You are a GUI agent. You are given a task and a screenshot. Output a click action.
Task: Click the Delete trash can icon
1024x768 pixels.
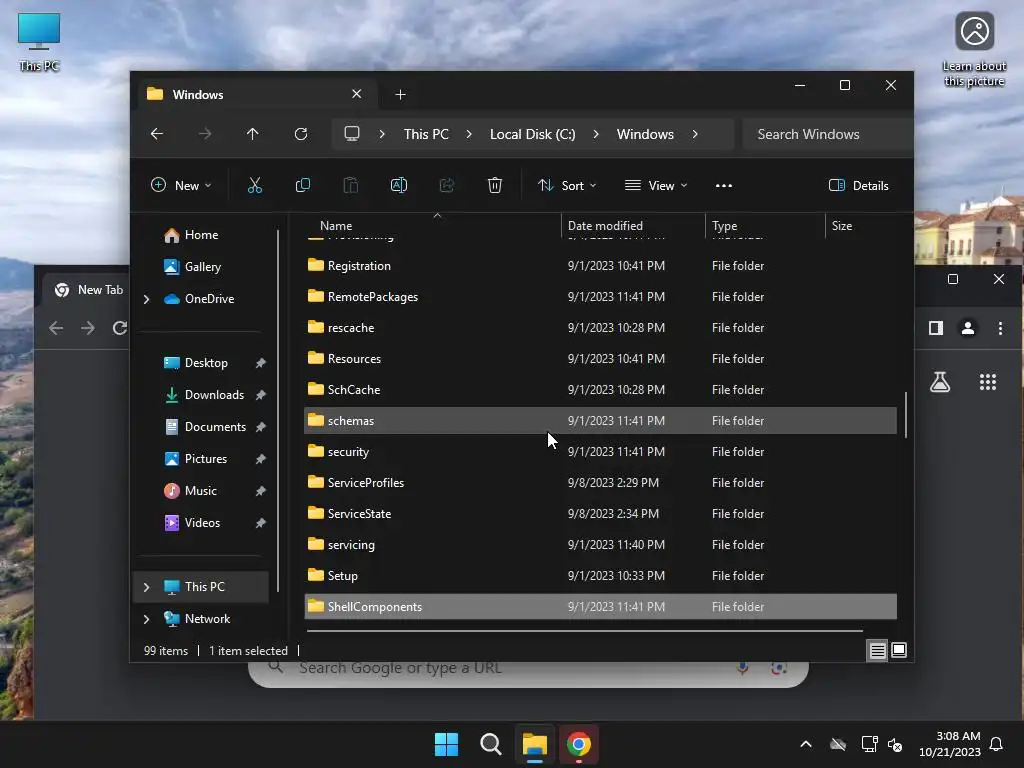click(495, 185)
